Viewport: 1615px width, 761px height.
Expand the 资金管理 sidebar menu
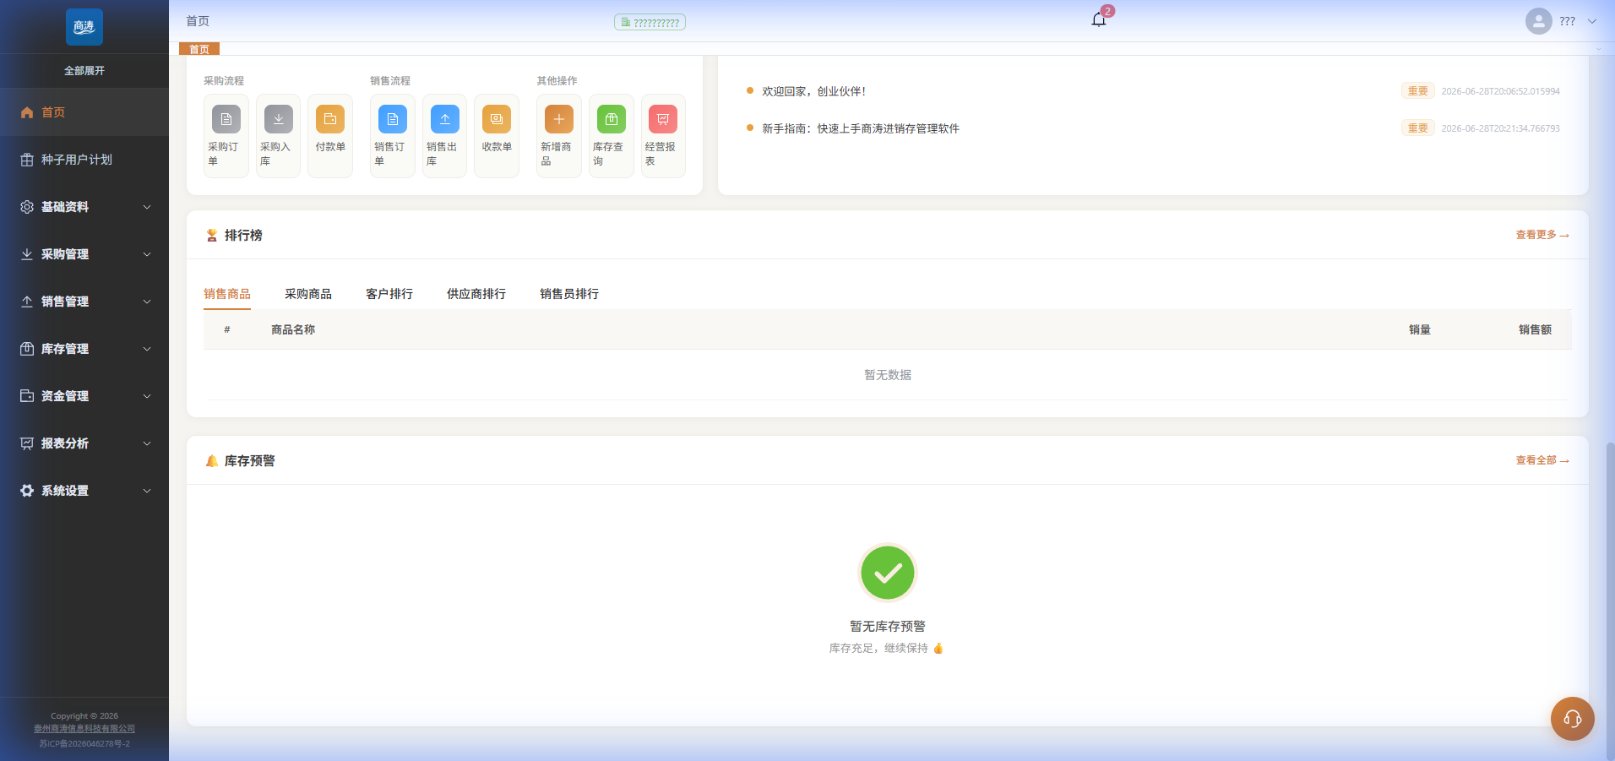click(x=84, y=396)
